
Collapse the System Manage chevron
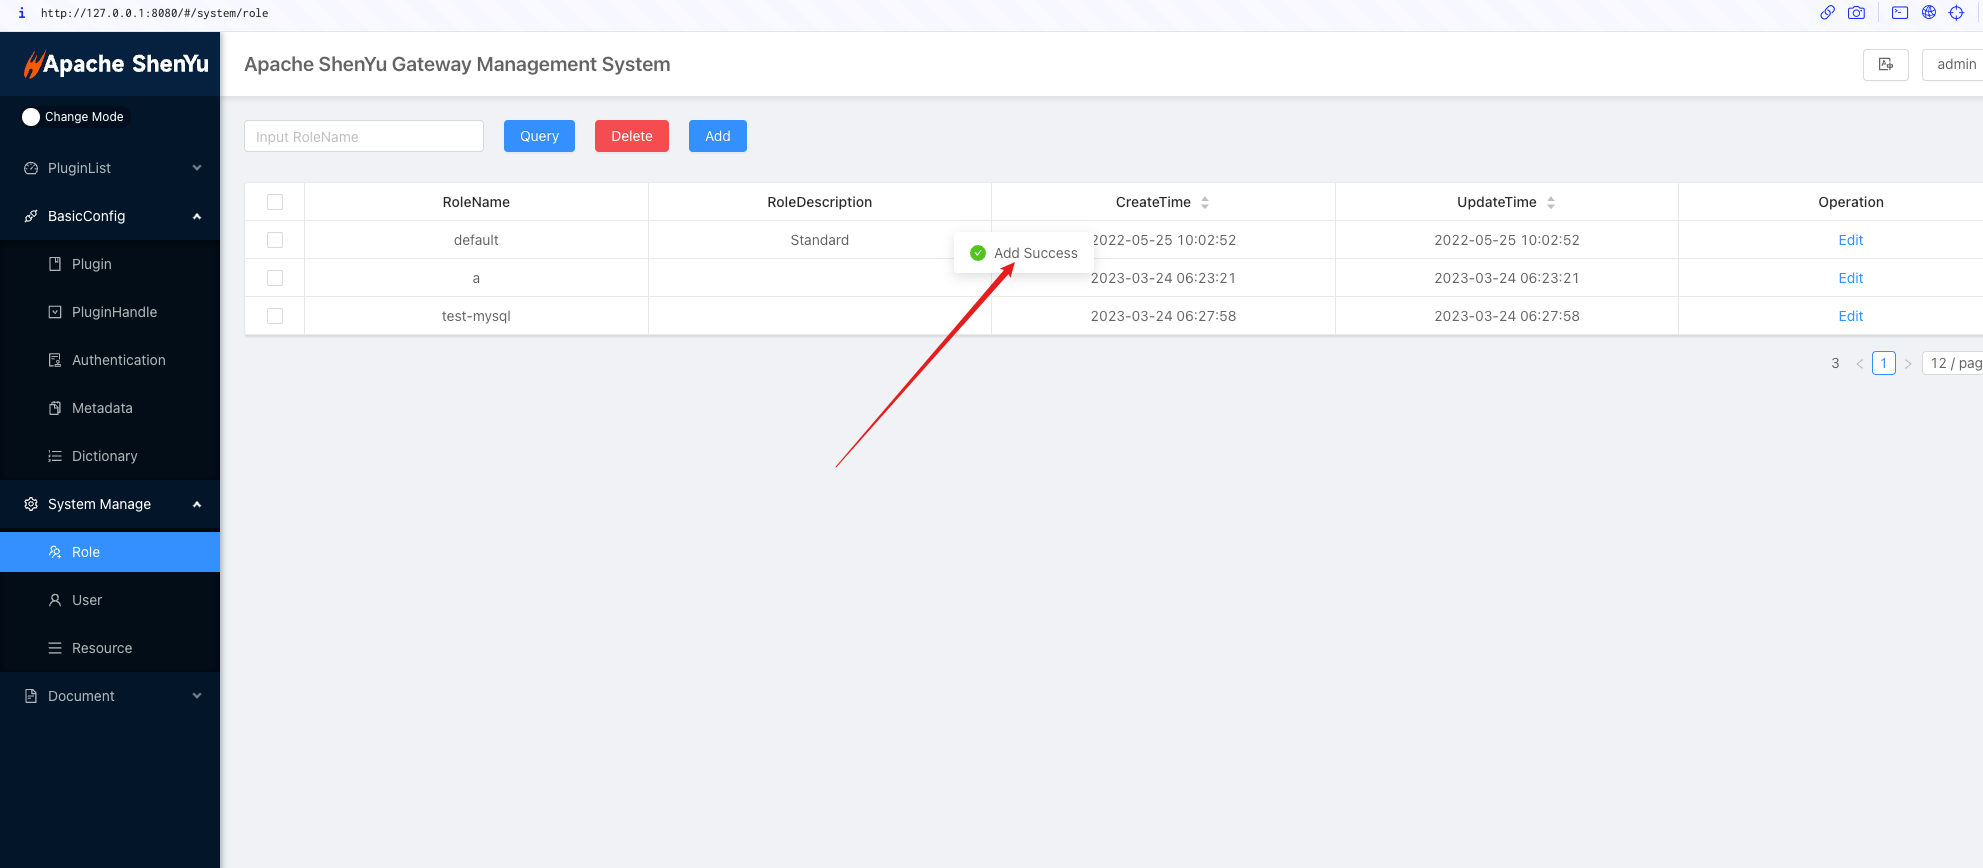coord(197,504)
